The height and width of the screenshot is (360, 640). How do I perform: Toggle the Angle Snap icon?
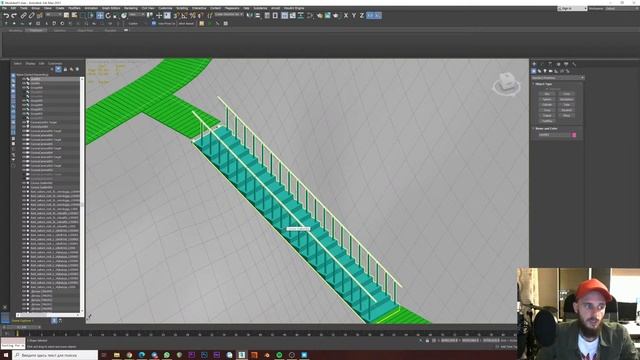[184, 16]
